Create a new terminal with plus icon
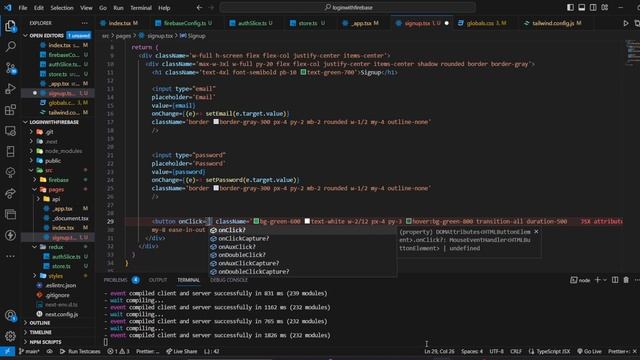Screen dimensions: 640x360 point(598,280)
